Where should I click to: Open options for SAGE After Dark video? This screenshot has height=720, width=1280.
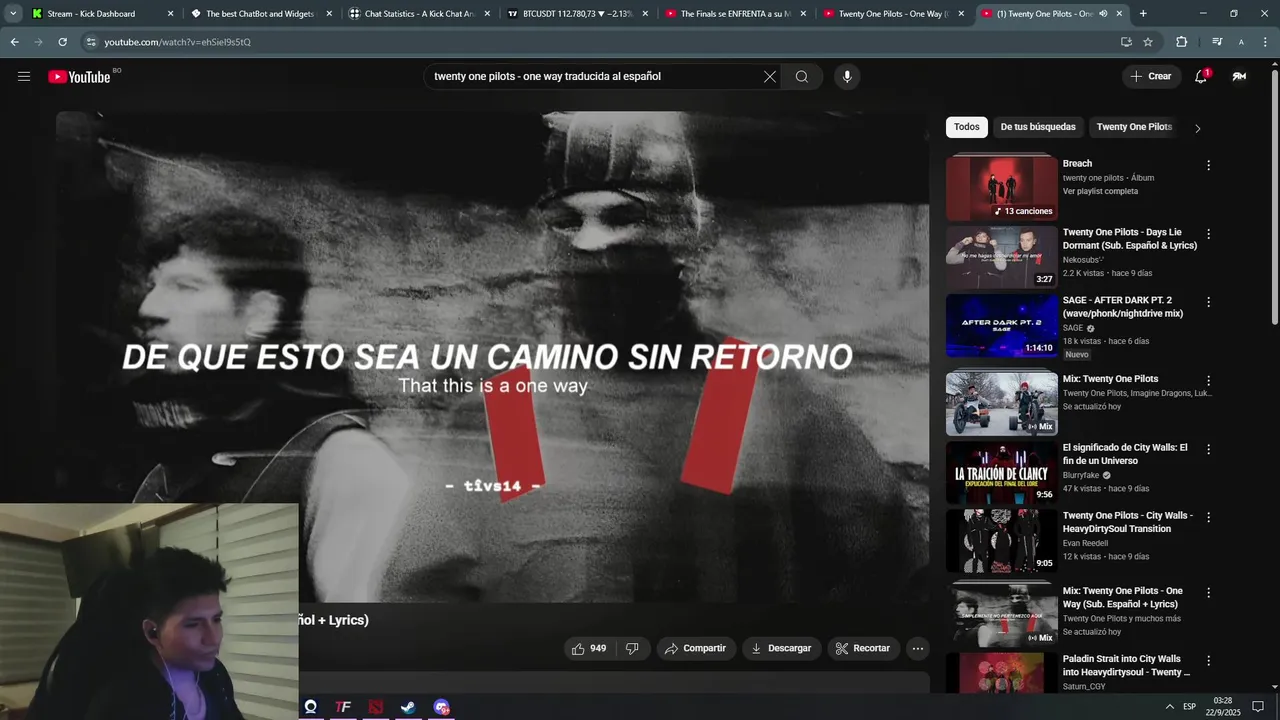click(x=1208, y=302)
